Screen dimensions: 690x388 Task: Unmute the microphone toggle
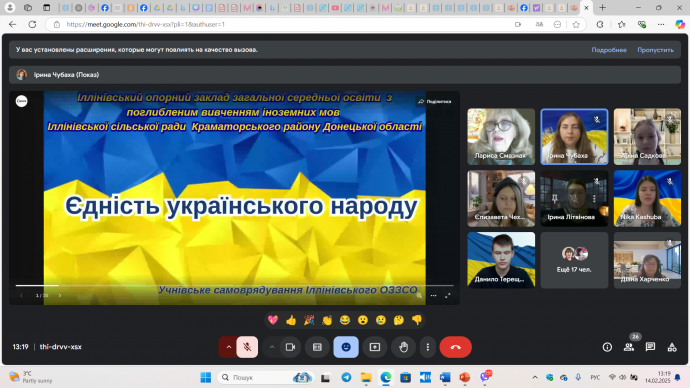(247, 347)
